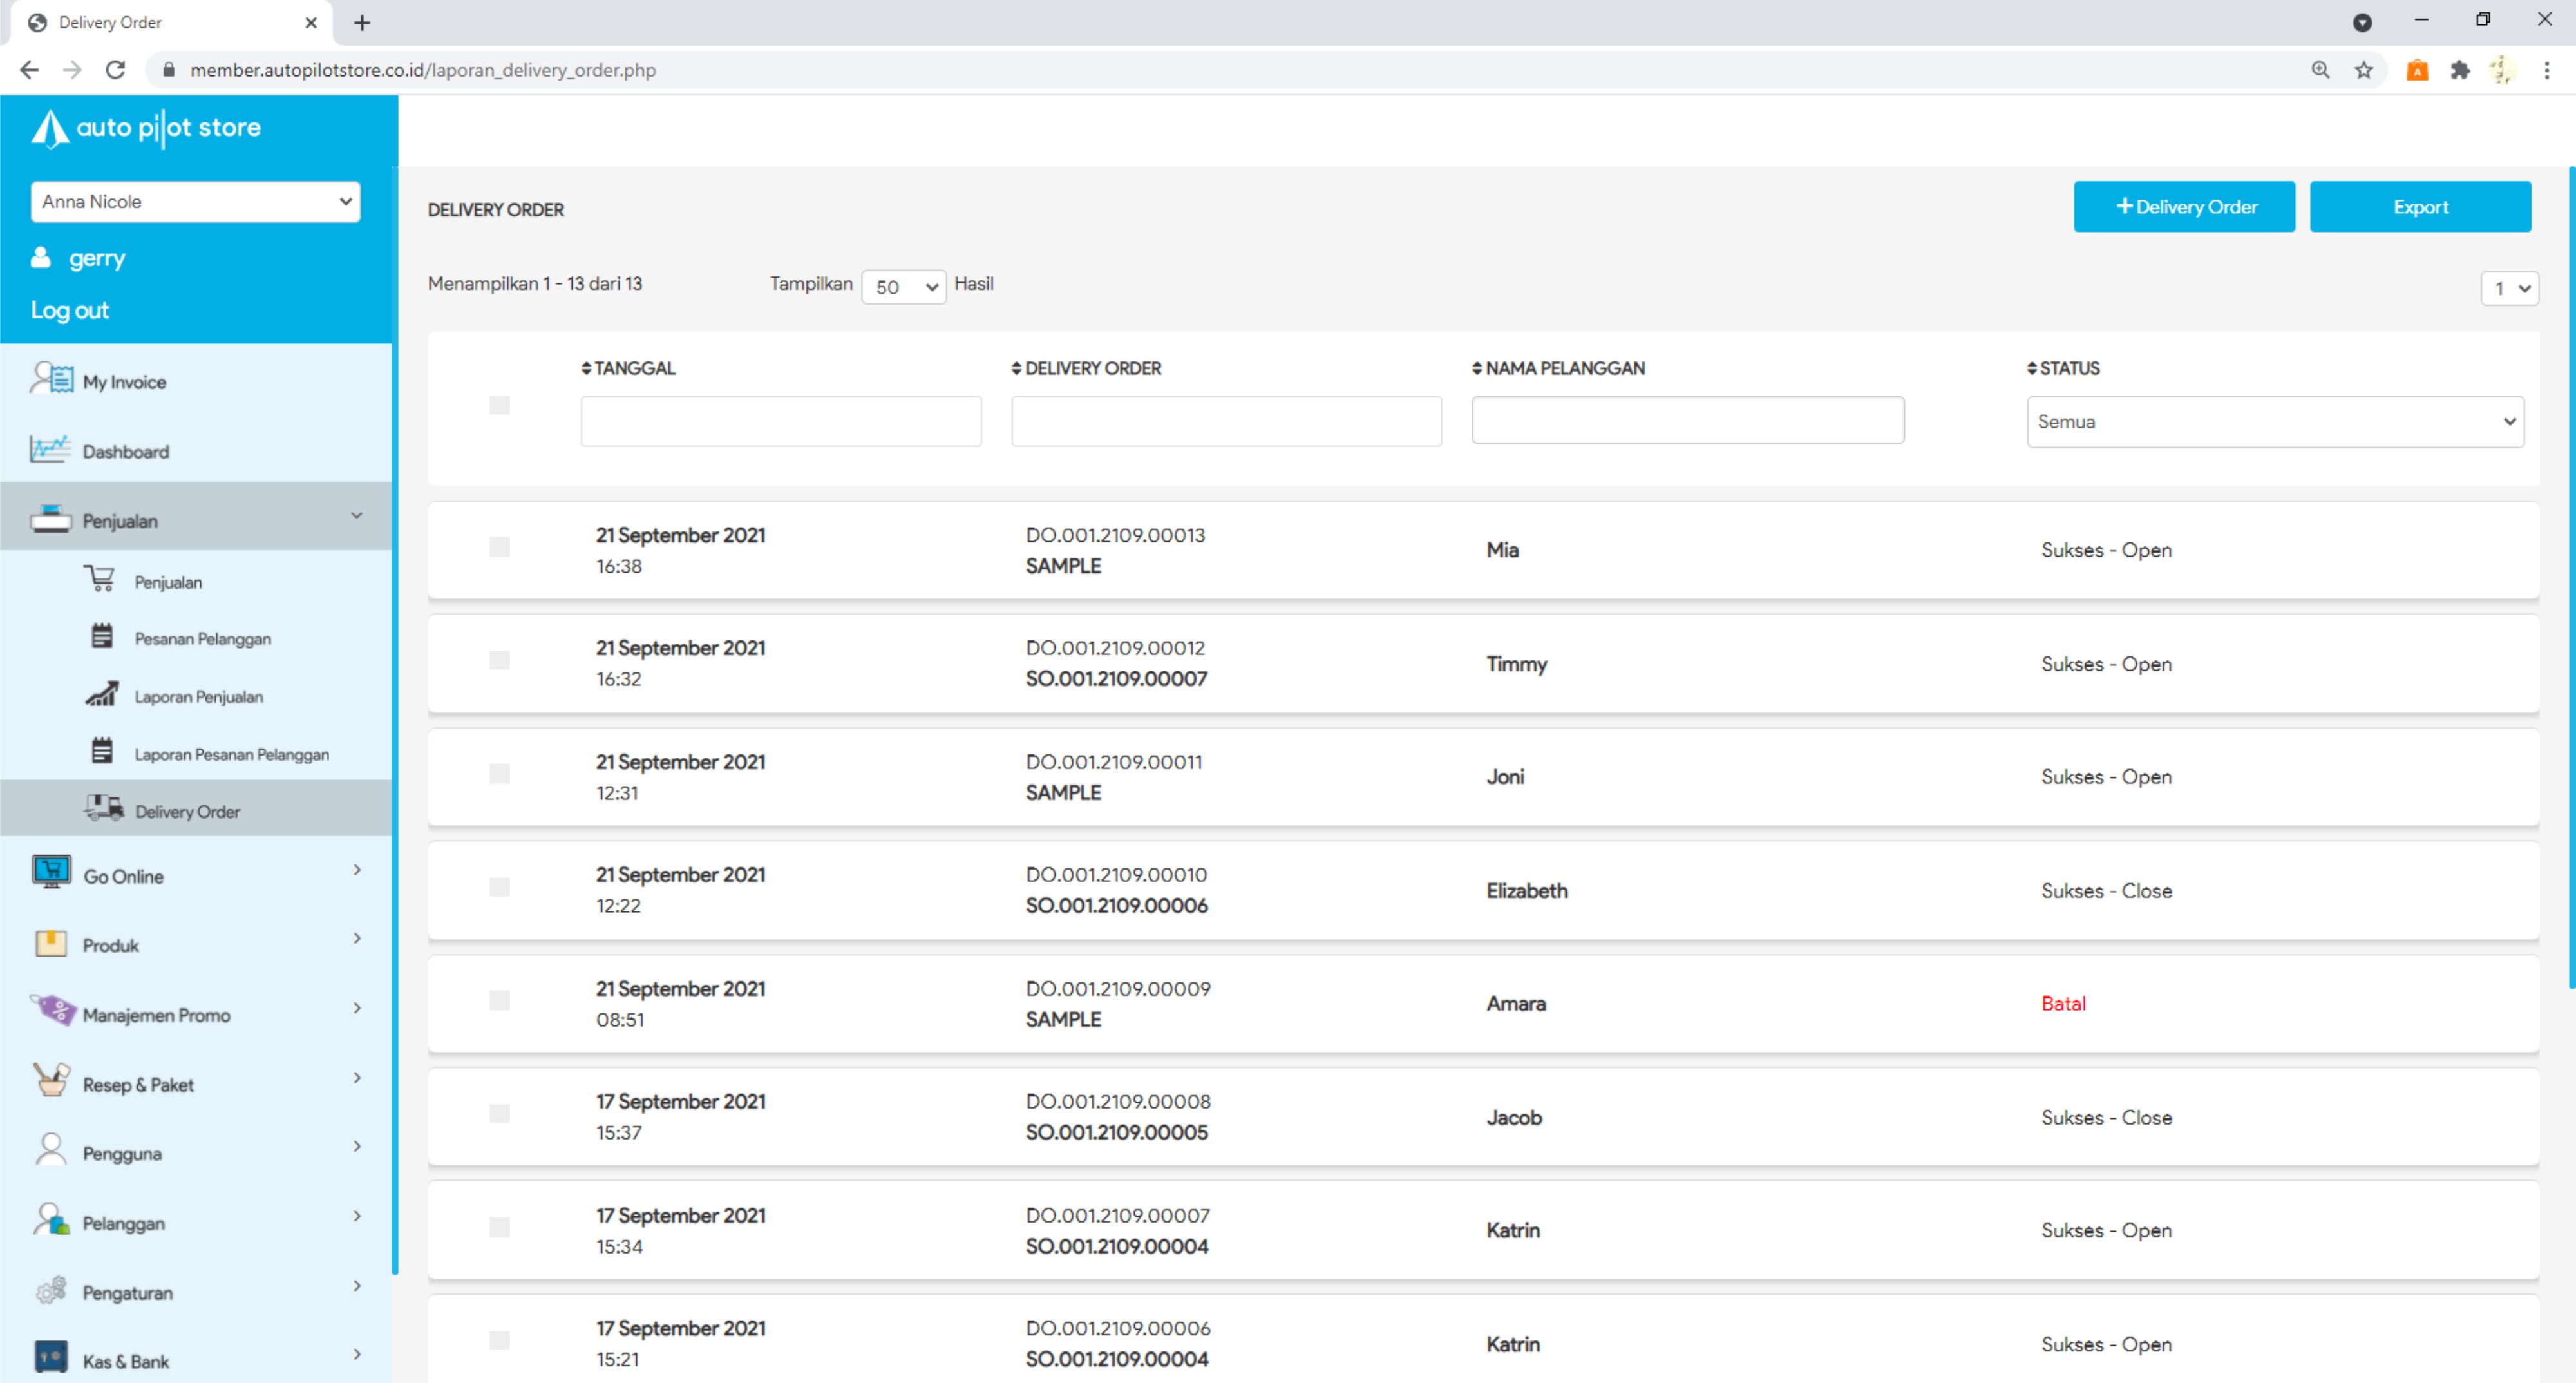Click the Delivery Order truck icon
Image resolution: width=2576 pixels, height=1383 pixels.
pyautogui.click(x=104, y=808)
